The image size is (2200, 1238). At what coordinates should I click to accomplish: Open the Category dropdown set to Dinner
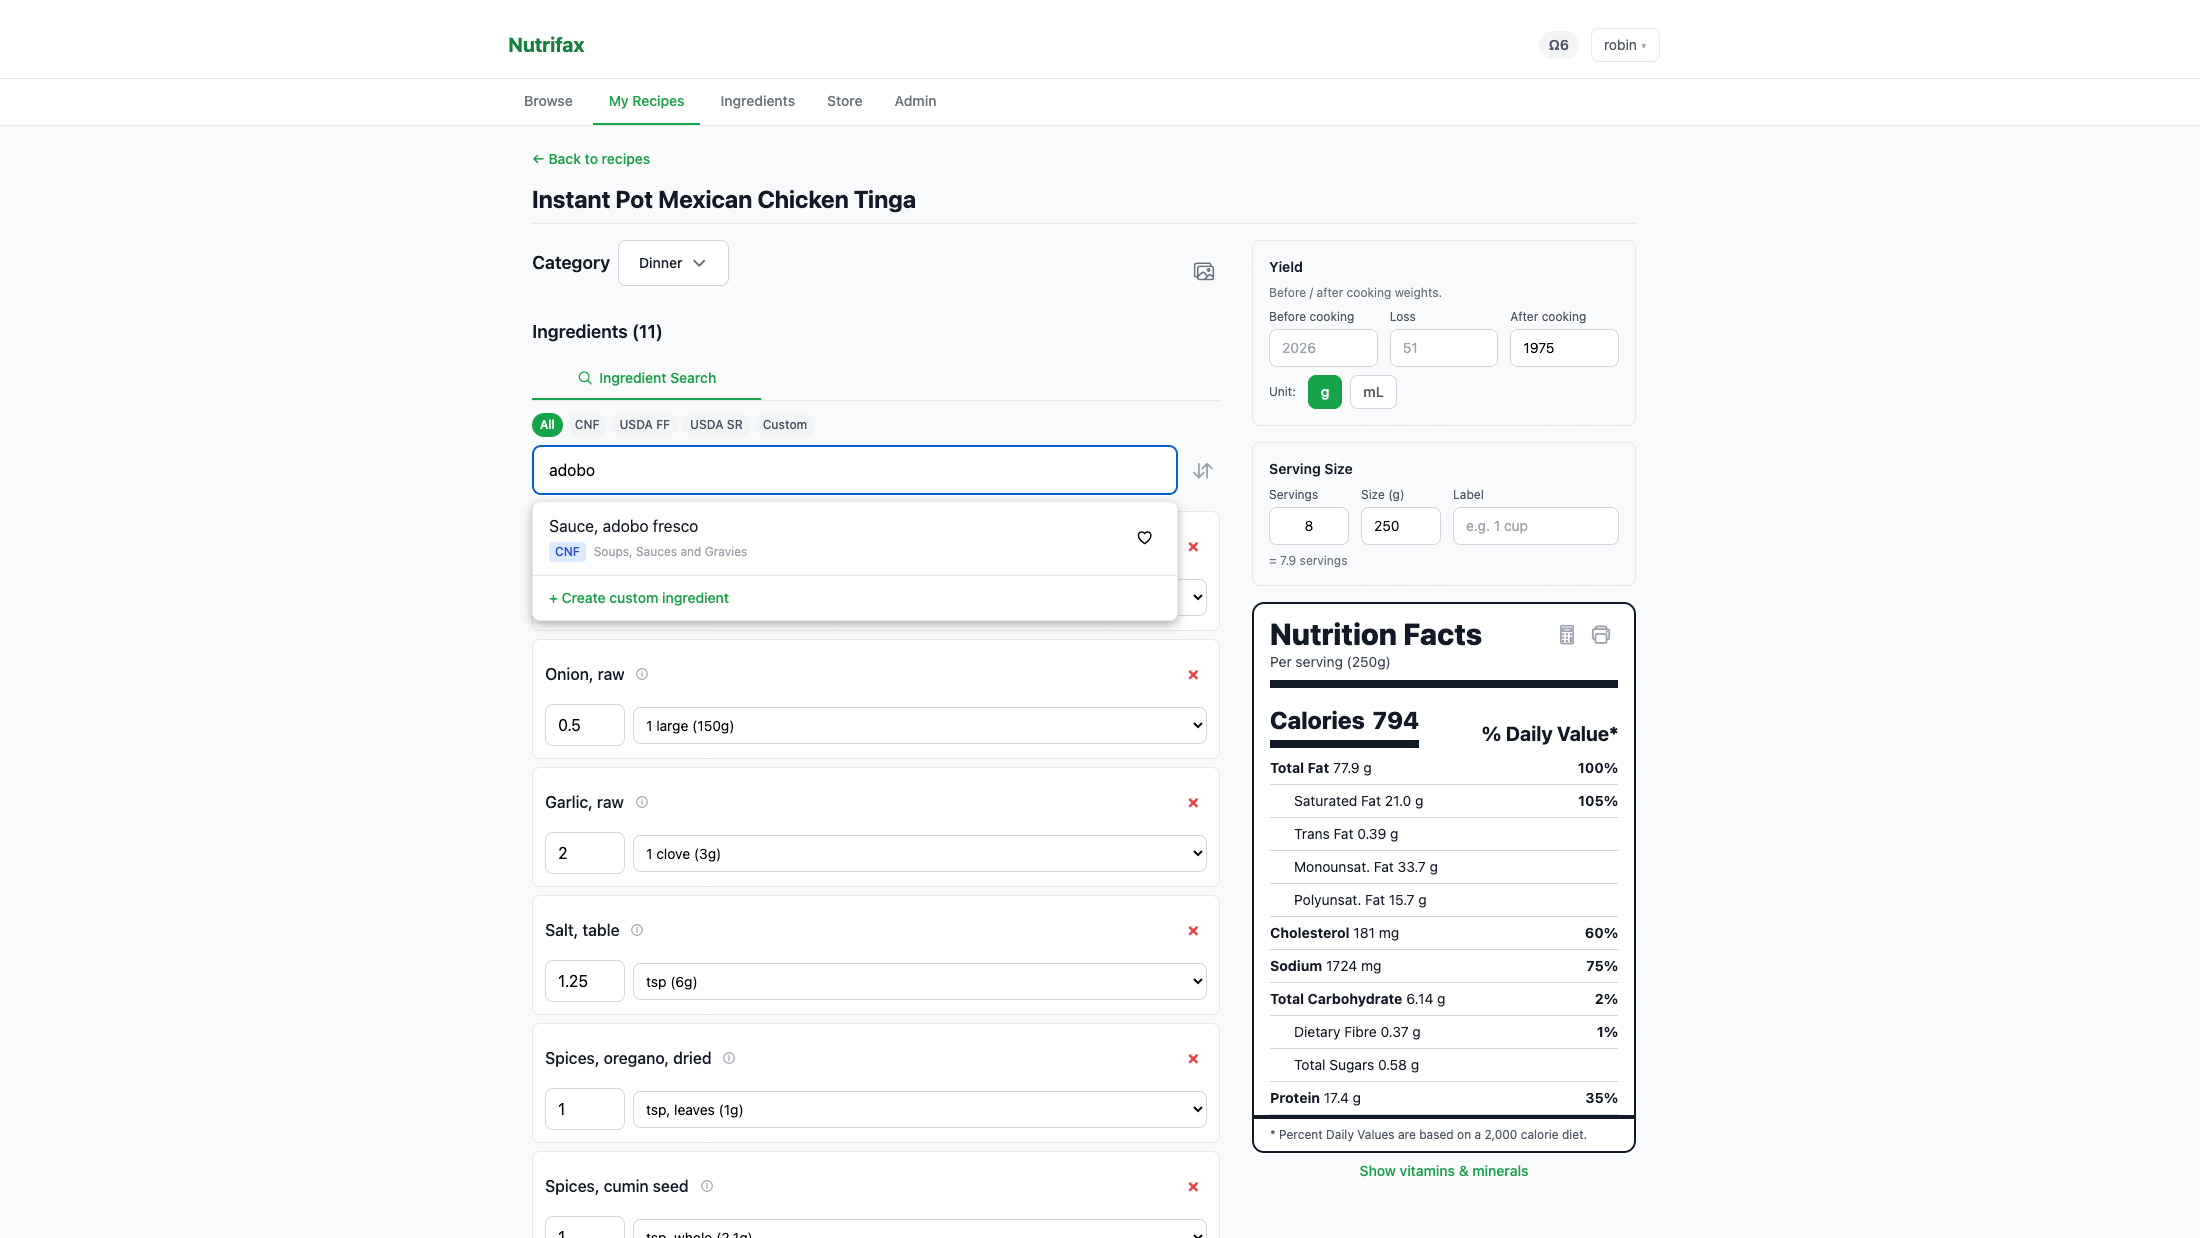672,262
